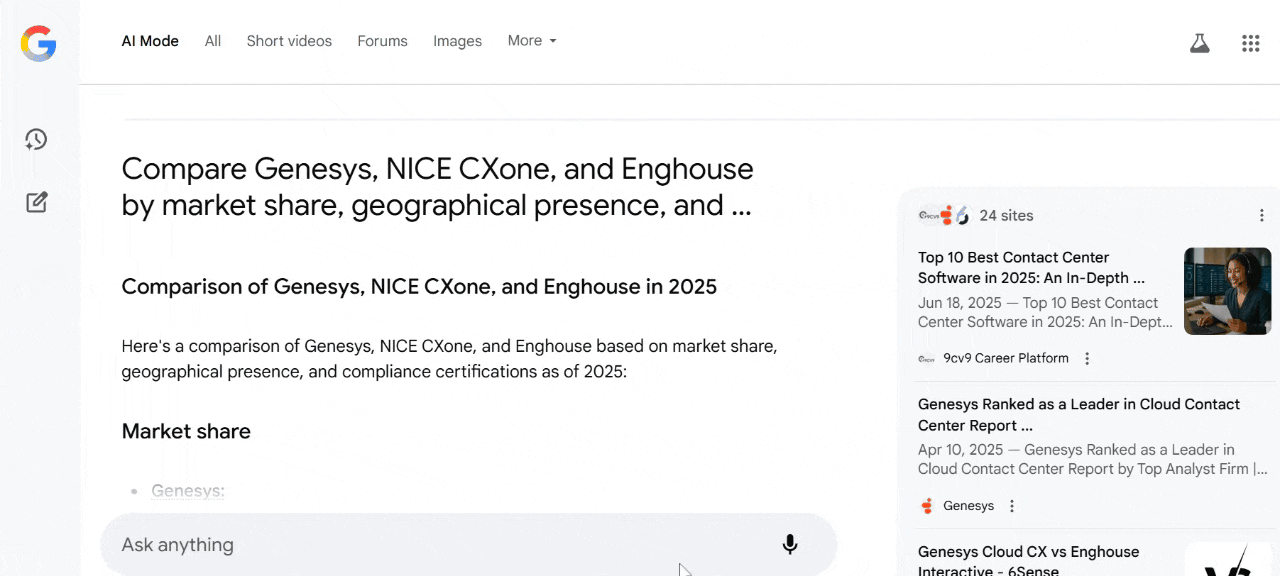Click the Genesys source favicon

927,506
